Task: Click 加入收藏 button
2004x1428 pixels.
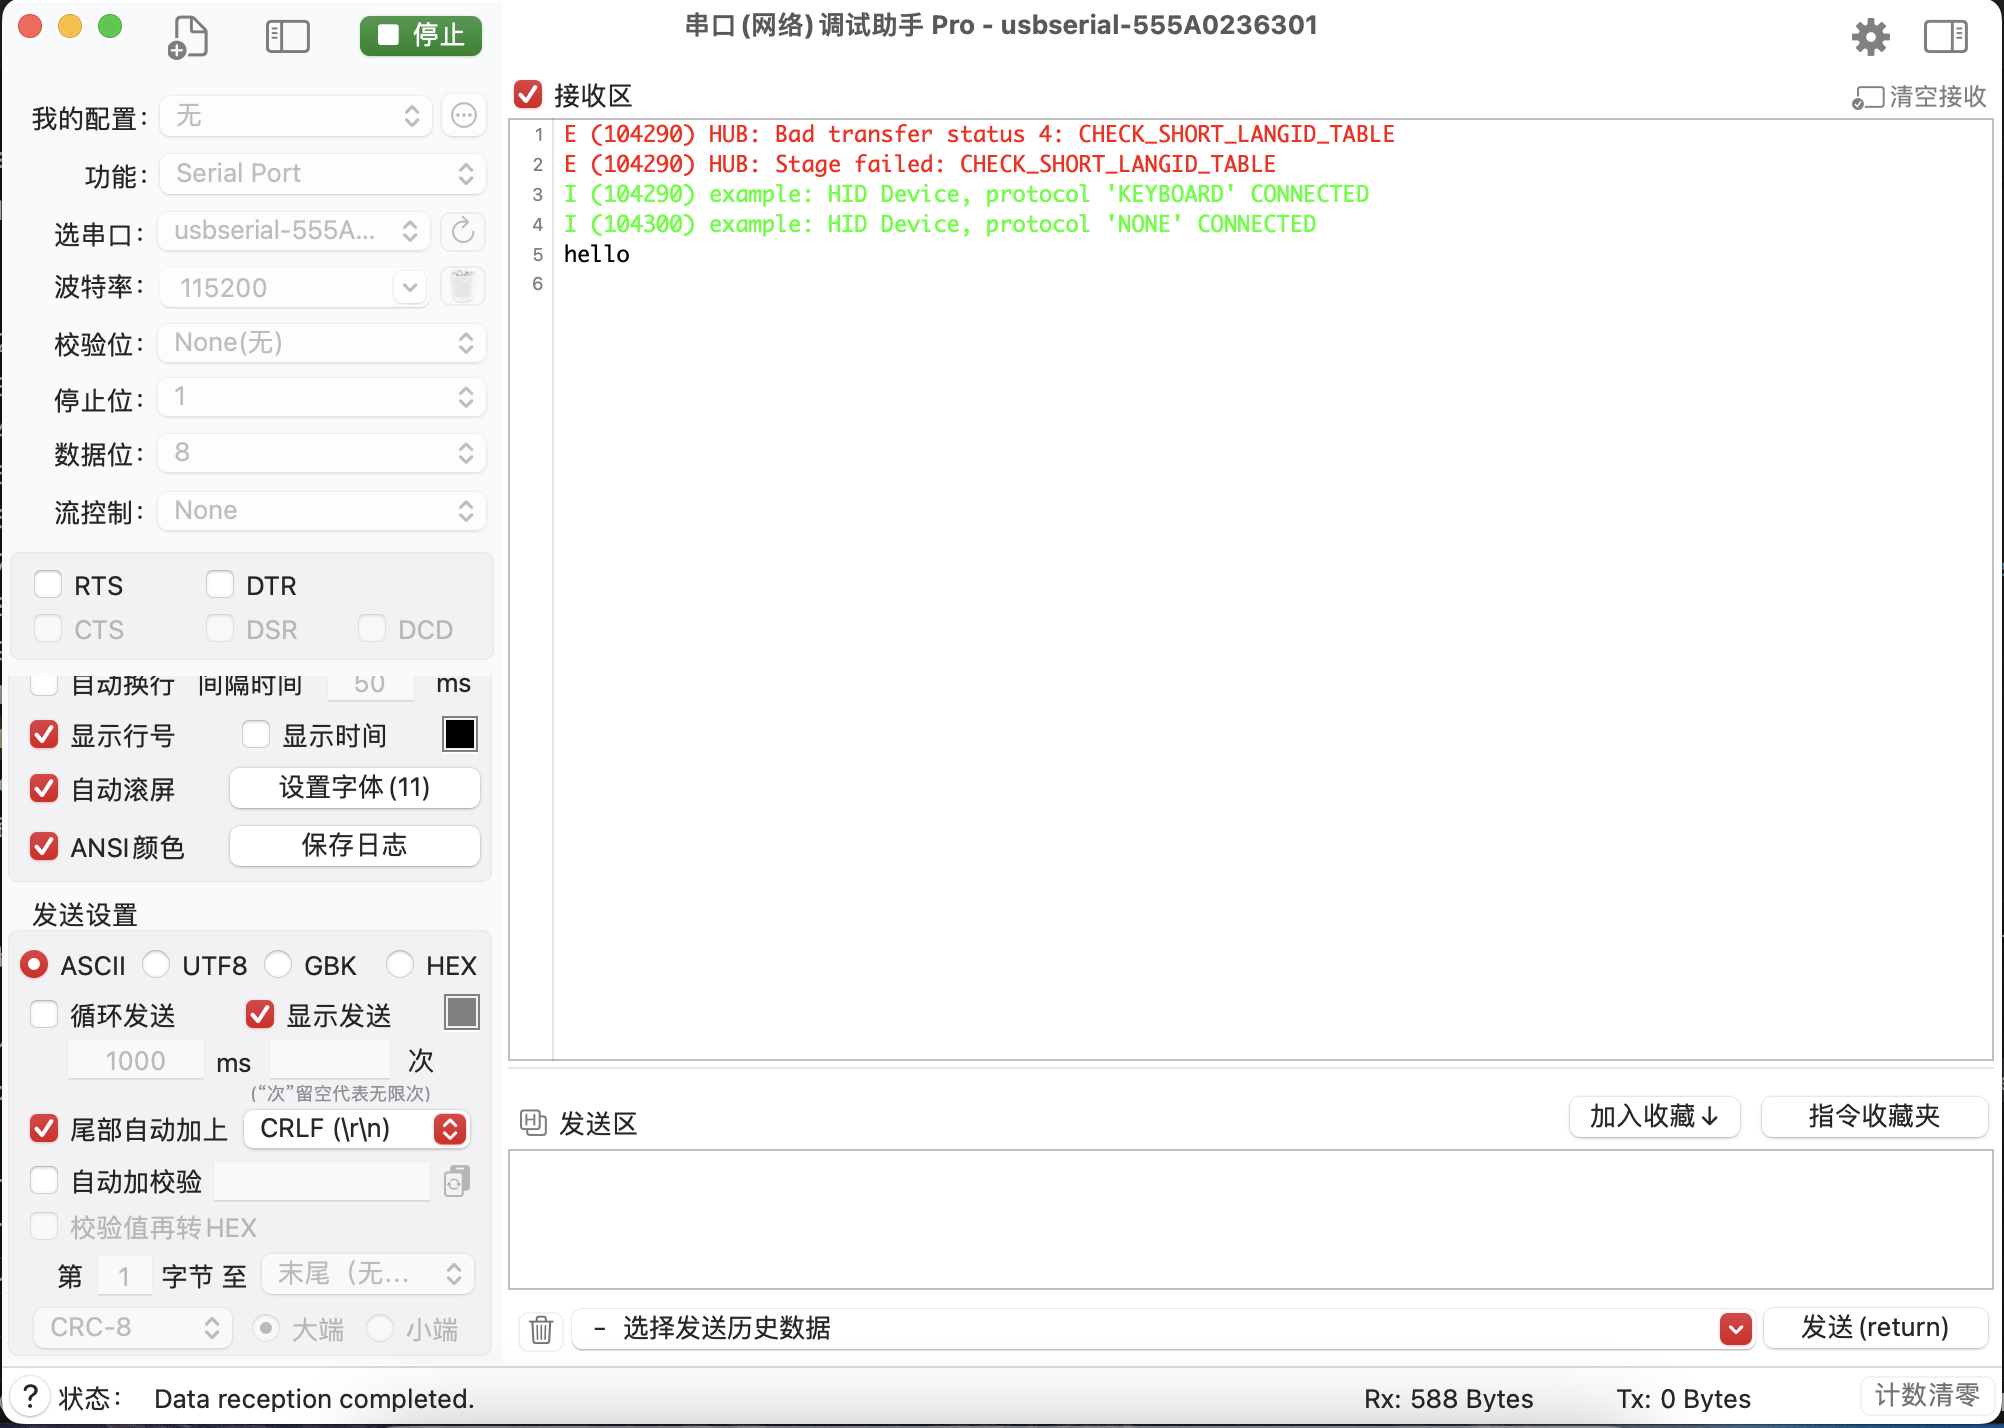Action: point(1654,1116)
